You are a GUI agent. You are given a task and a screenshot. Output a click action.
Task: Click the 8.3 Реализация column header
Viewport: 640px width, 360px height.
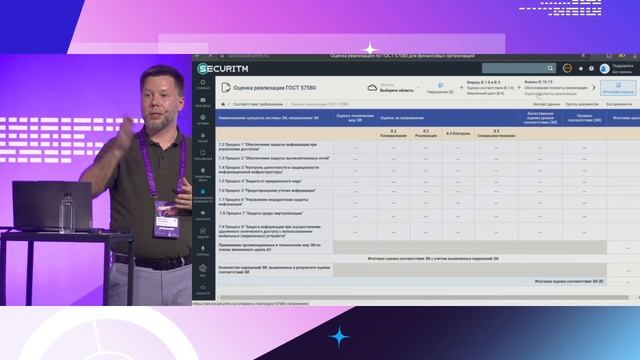point(426,133)
